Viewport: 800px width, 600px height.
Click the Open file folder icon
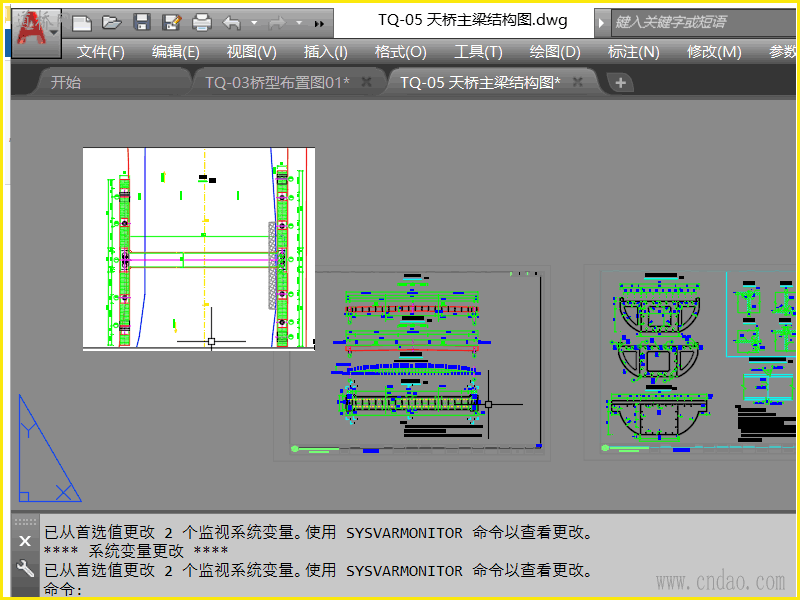click(x=111, y=22)
